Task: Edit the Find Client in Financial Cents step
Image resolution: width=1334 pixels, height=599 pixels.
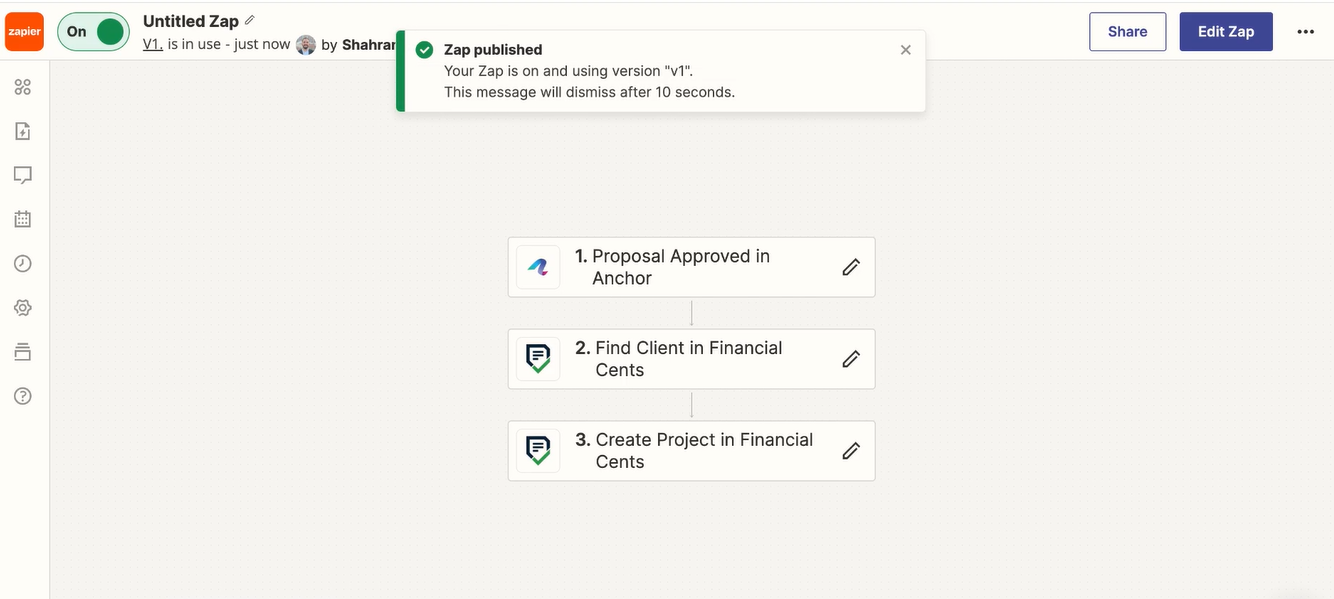Action: [x=851, y=359]
